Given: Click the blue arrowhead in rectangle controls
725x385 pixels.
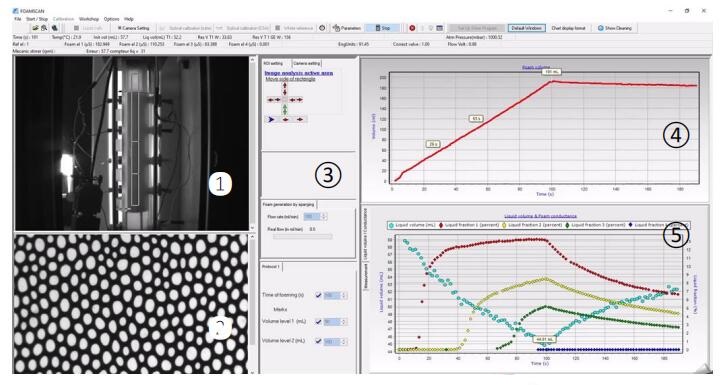Looking at the screenshot, I should coord(271,119).
